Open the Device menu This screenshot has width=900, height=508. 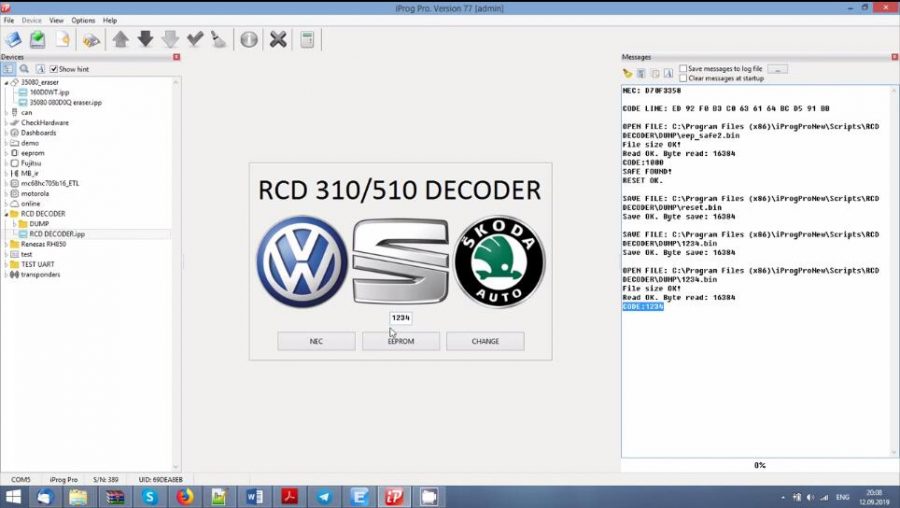click(x=32, y=20)
